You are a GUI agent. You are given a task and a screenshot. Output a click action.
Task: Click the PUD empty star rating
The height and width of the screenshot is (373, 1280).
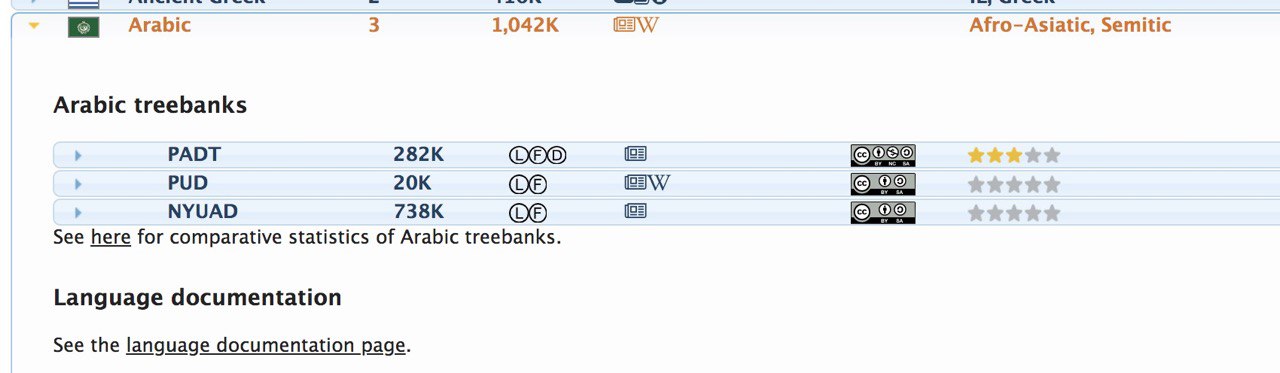[1014, 184]
